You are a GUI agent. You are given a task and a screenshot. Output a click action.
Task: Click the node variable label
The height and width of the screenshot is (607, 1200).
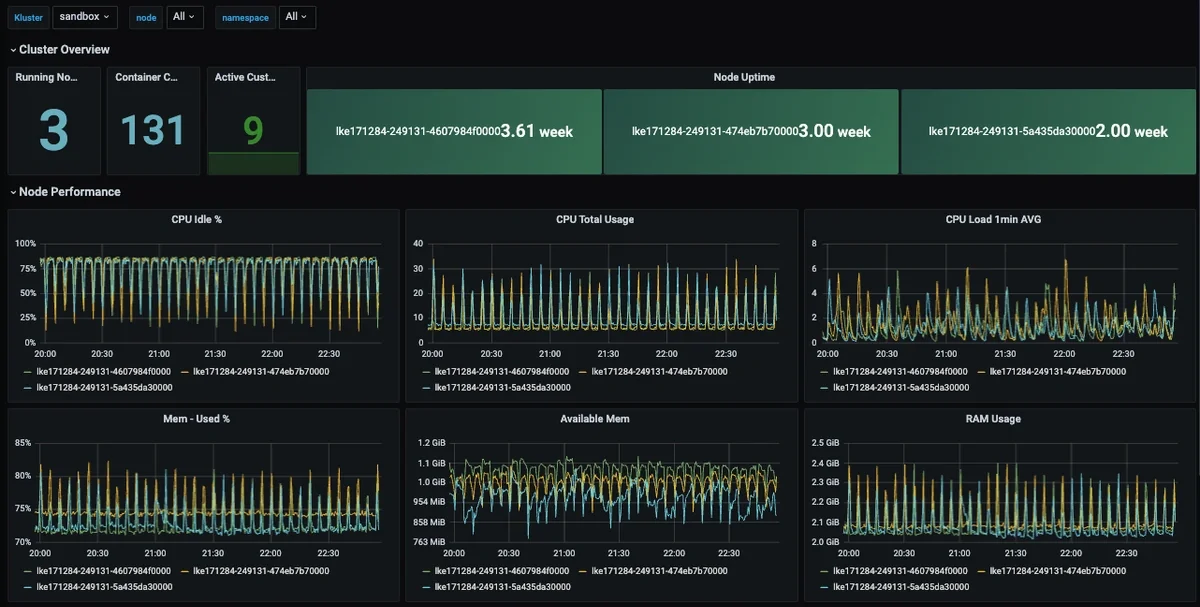146,17
